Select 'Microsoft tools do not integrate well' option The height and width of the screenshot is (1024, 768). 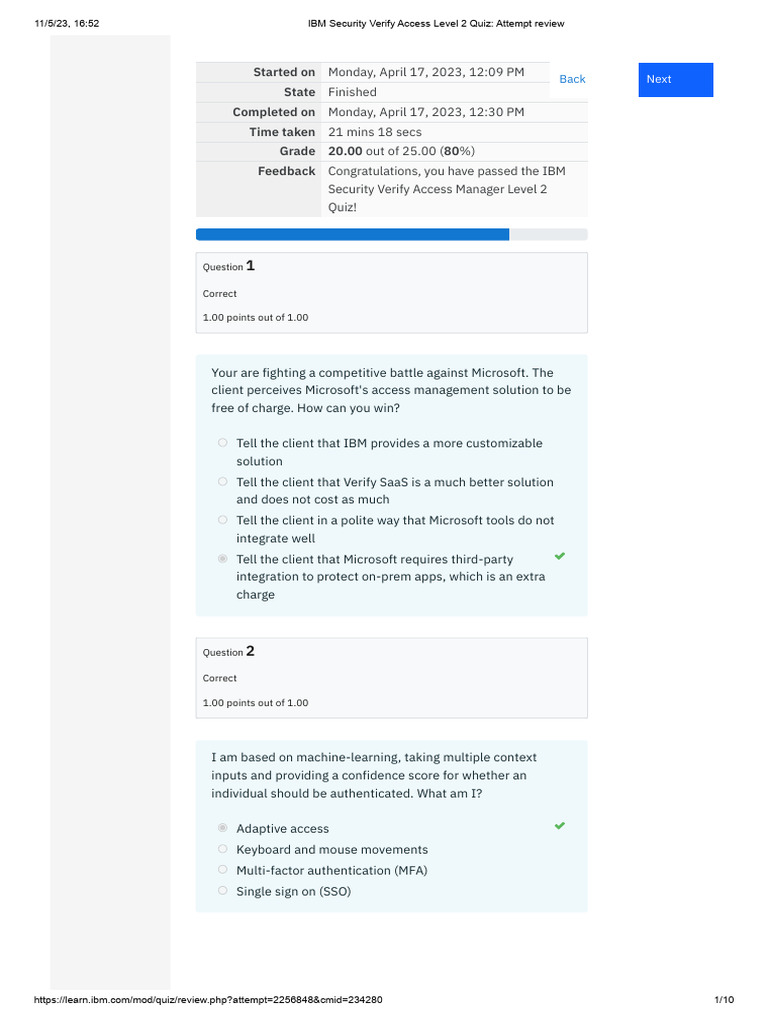pyautogui.click(x=222, y=520)
